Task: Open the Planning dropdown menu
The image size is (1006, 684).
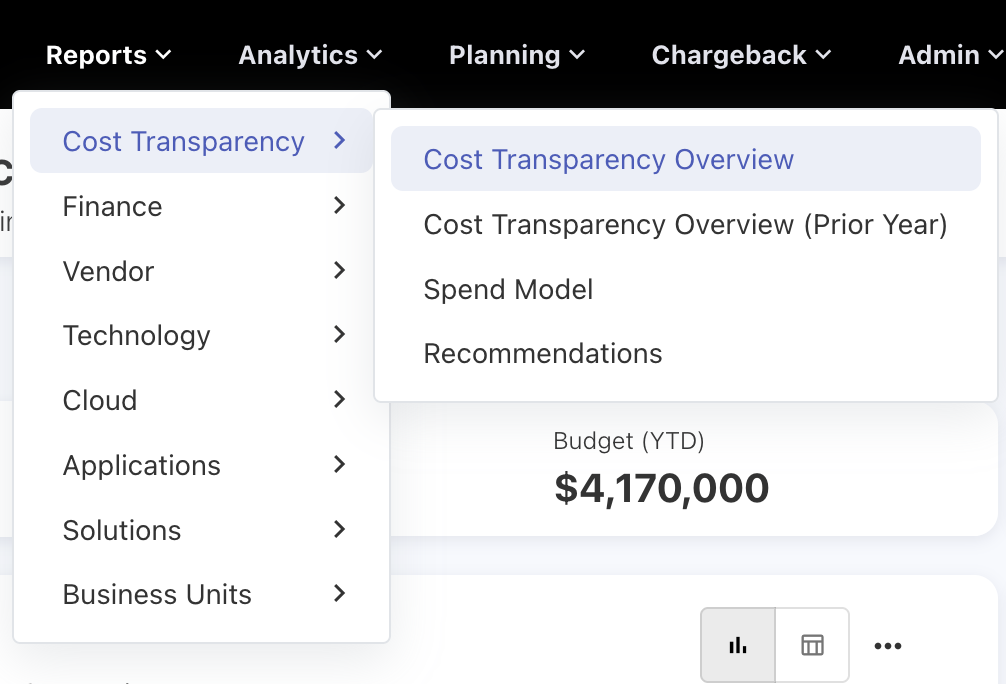Action: pyautogui.click(x=516, y=55)
